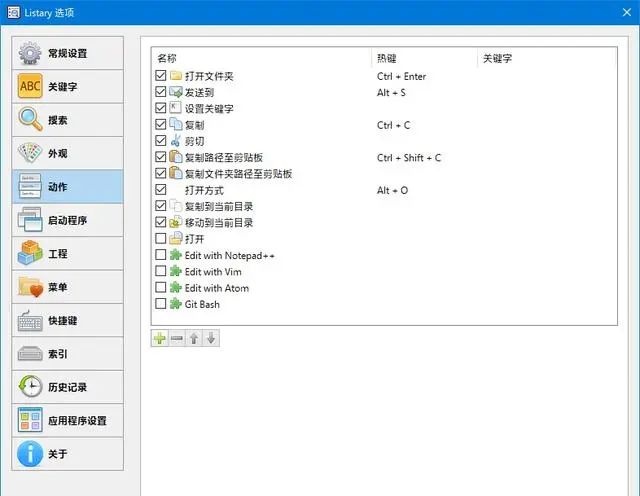Image resolution: width=640 pixels, height=496 pixels.
Task: Click the gear icon for 常规设置
Action: tap(30, 53)
